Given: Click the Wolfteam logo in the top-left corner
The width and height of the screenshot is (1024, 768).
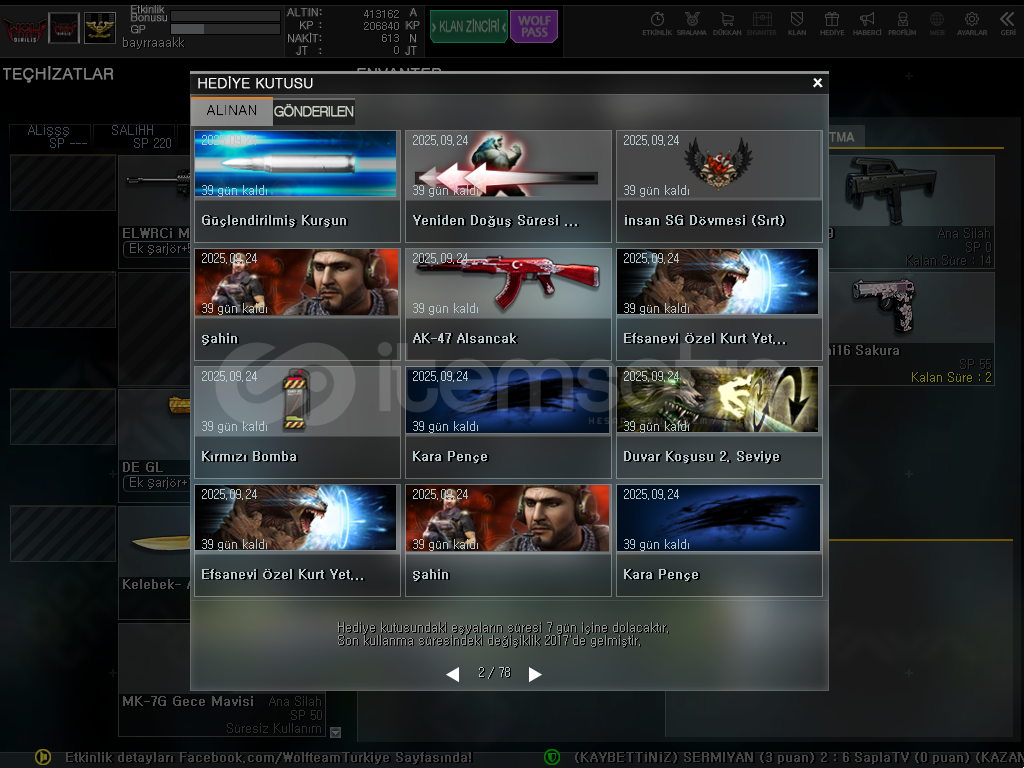Looking at the screenshot, I should [x=25, y=29].
